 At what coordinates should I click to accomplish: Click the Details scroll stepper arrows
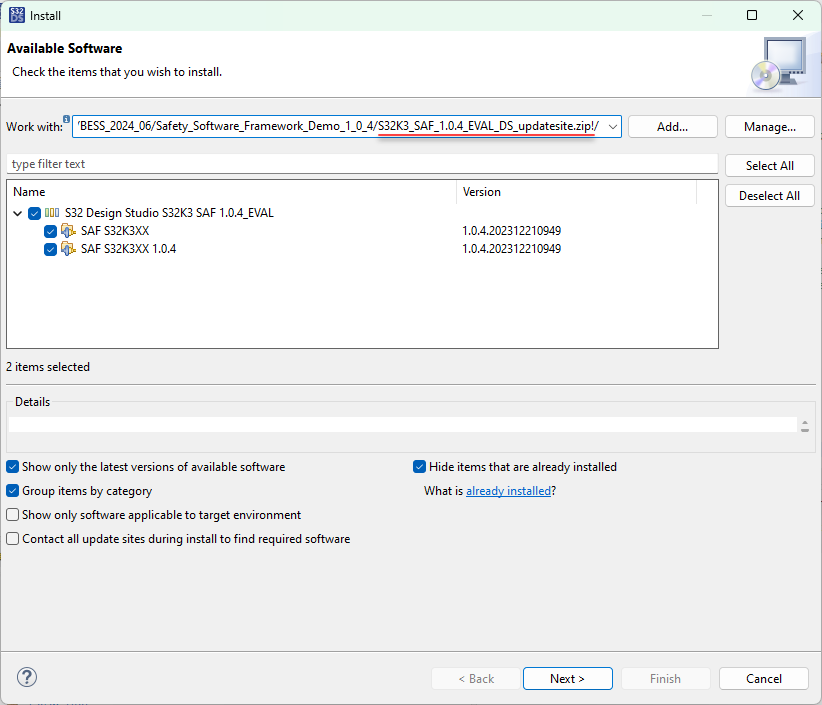click(x=805, y=425)
